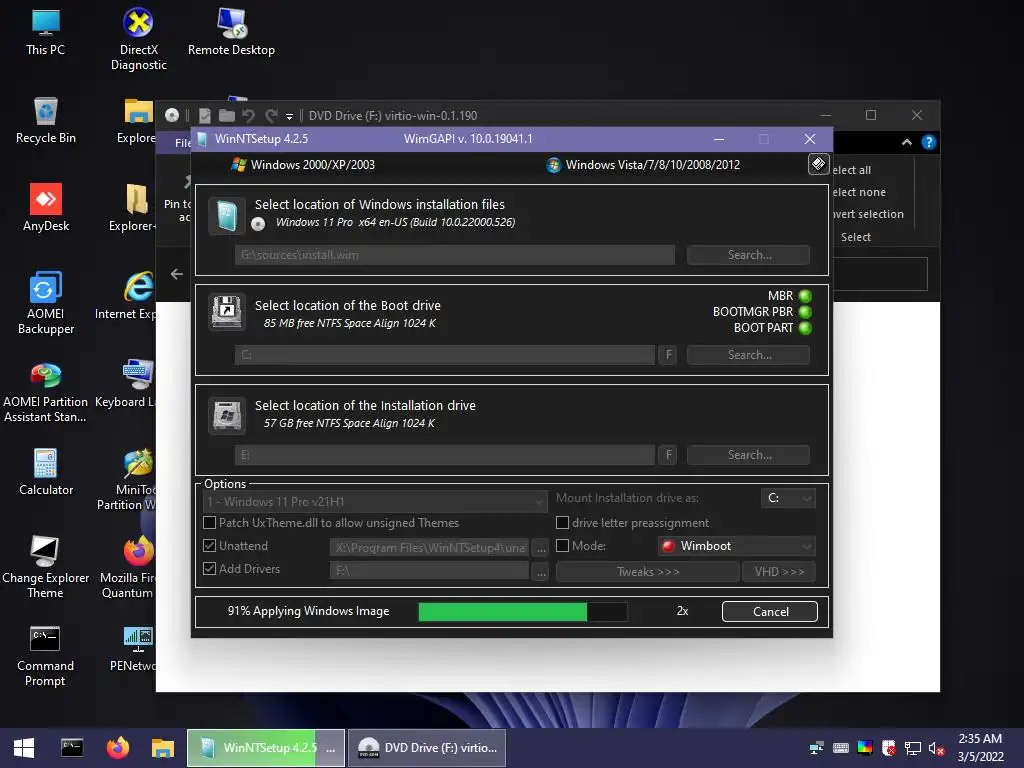Viewport: 1024px width, 768px height.
Task: Click the Boot drive C: path field
Action: 445,355
